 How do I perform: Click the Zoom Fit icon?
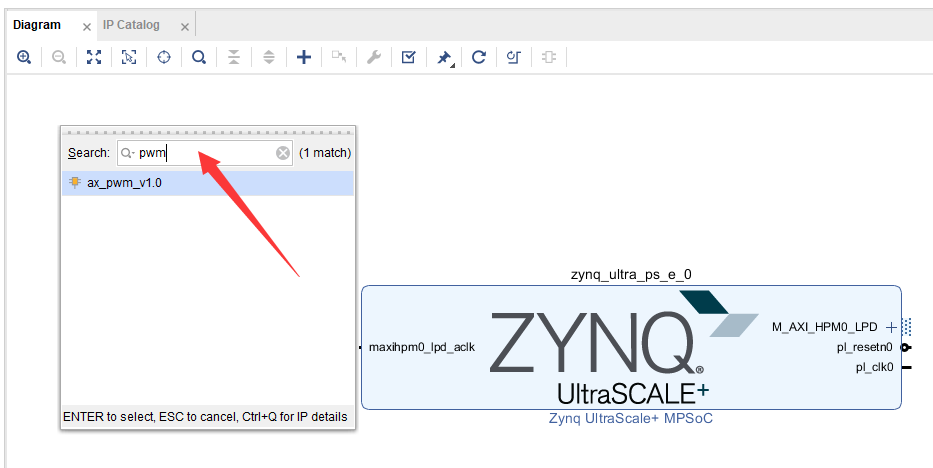pos(94,57)
